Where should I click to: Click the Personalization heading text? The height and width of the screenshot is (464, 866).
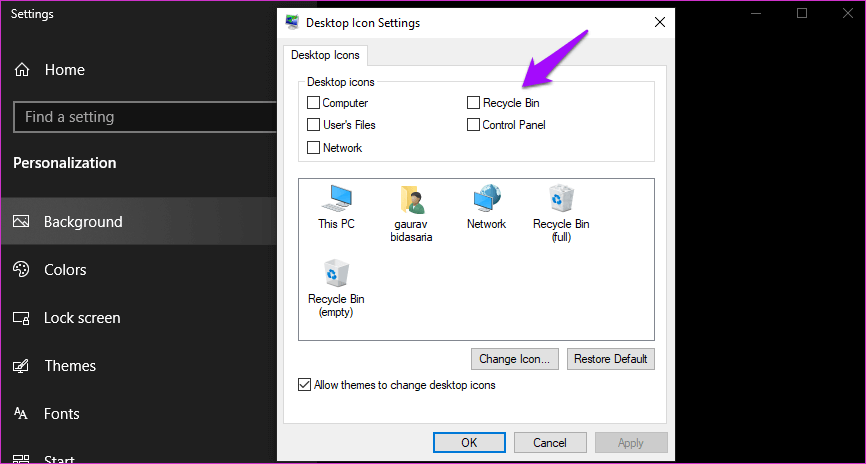[x=65, y=163]
